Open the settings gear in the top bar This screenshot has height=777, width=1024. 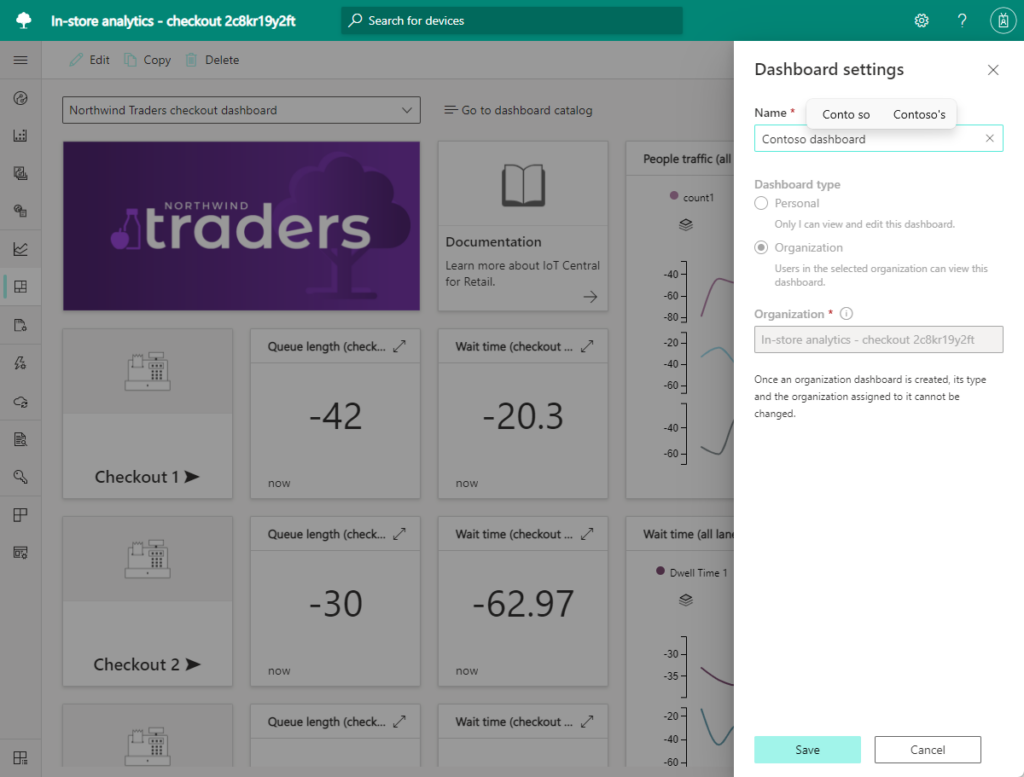921,19
